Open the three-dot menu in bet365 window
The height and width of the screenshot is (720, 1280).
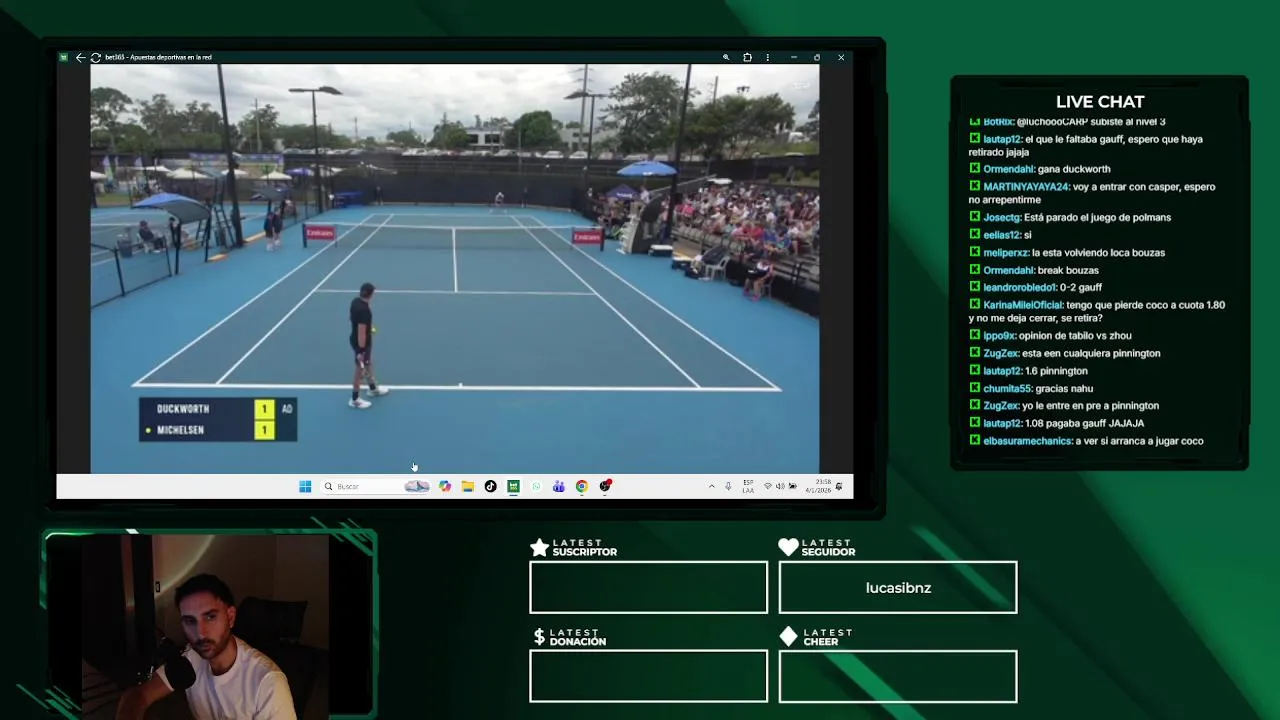[x=767, y=57]
